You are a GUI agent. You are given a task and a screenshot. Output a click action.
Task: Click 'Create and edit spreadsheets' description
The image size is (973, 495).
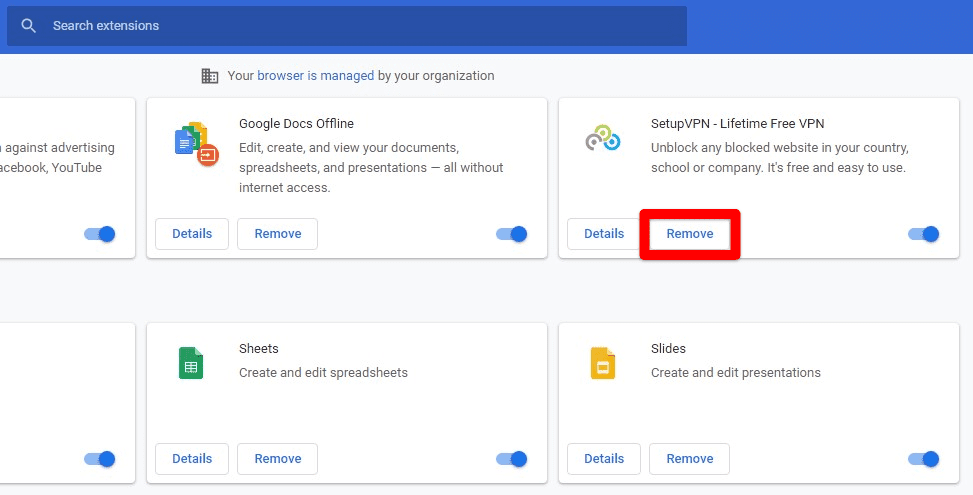[x=323, y=373]
